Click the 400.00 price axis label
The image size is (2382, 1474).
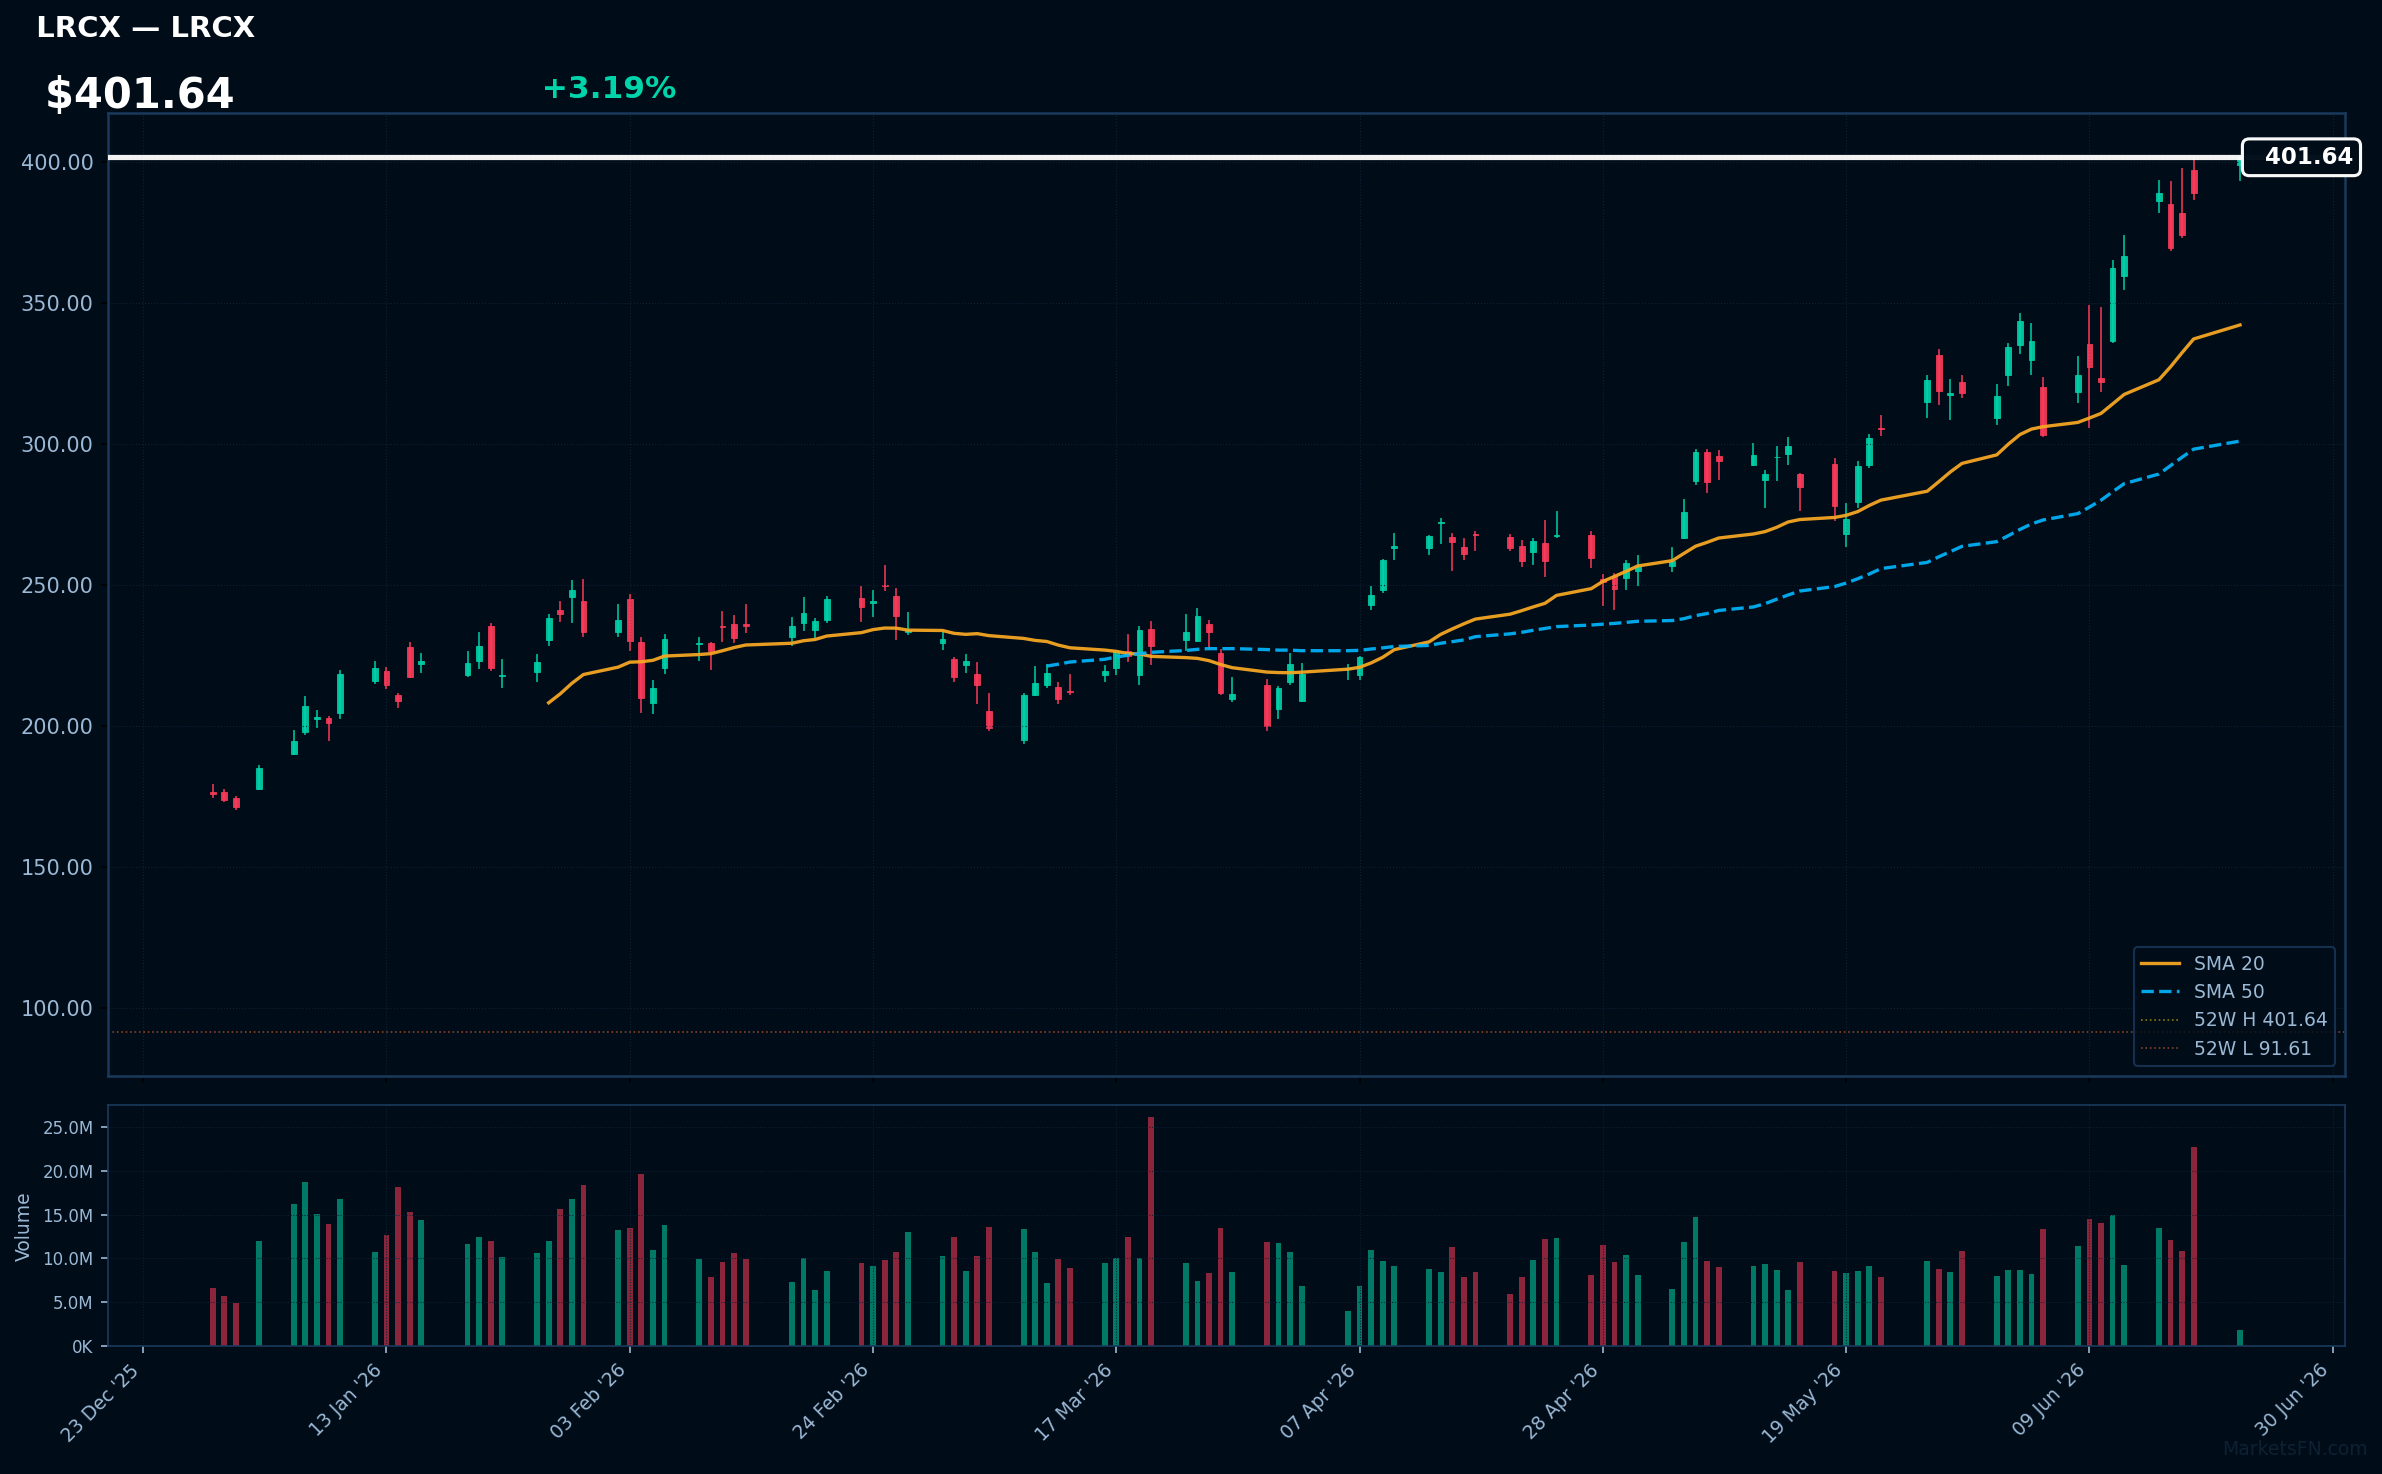(57, 162)
